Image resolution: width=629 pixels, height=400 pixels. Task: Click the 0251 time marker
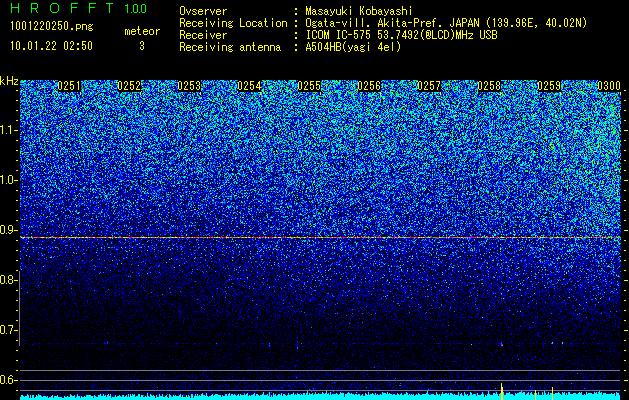point(69,86)
